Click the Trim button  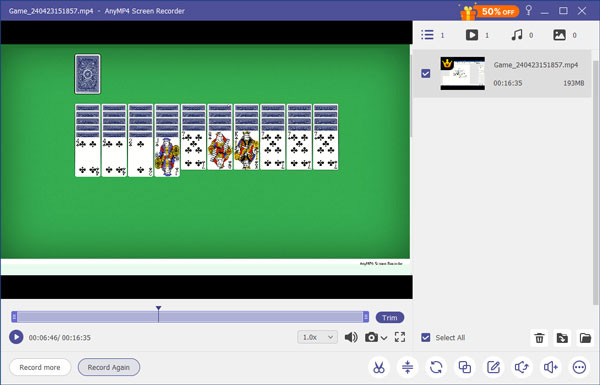[x=390, y=318]
